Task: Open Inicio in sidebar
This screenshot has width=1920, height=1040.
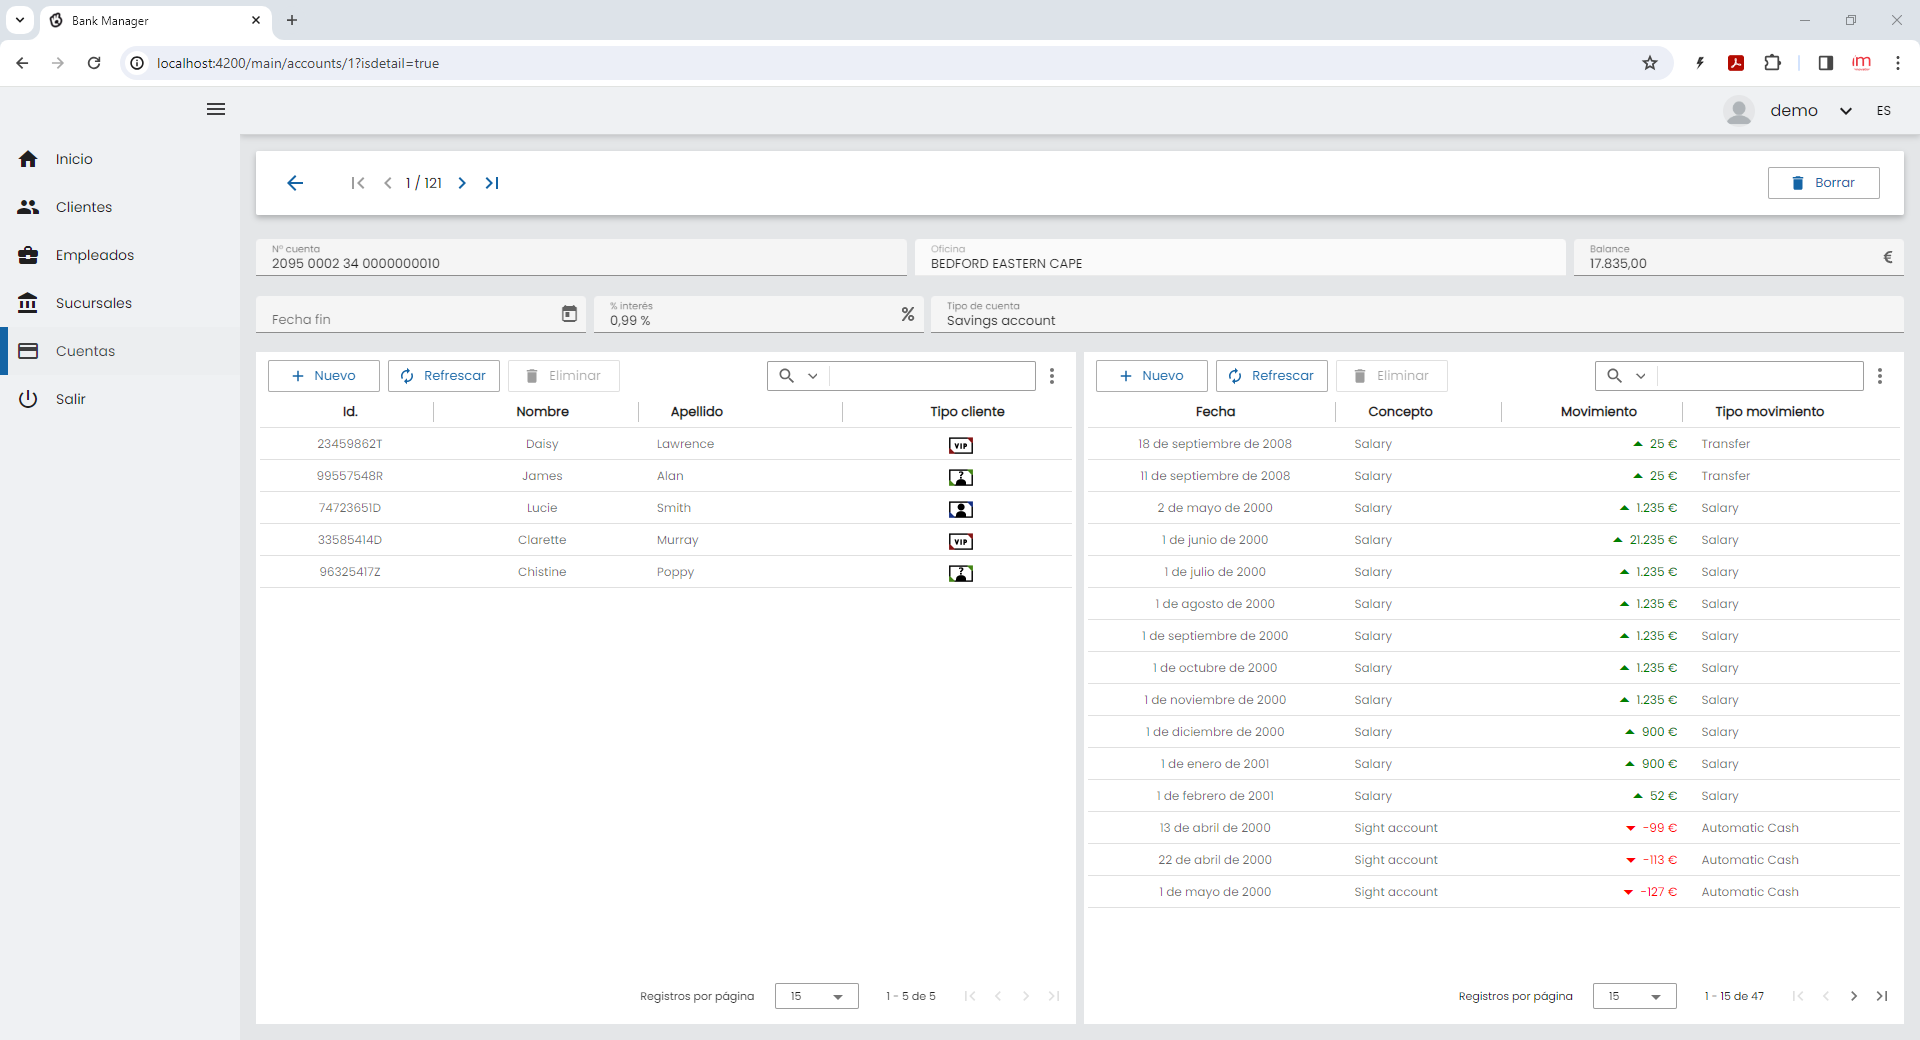Action: tap(120, 159)
